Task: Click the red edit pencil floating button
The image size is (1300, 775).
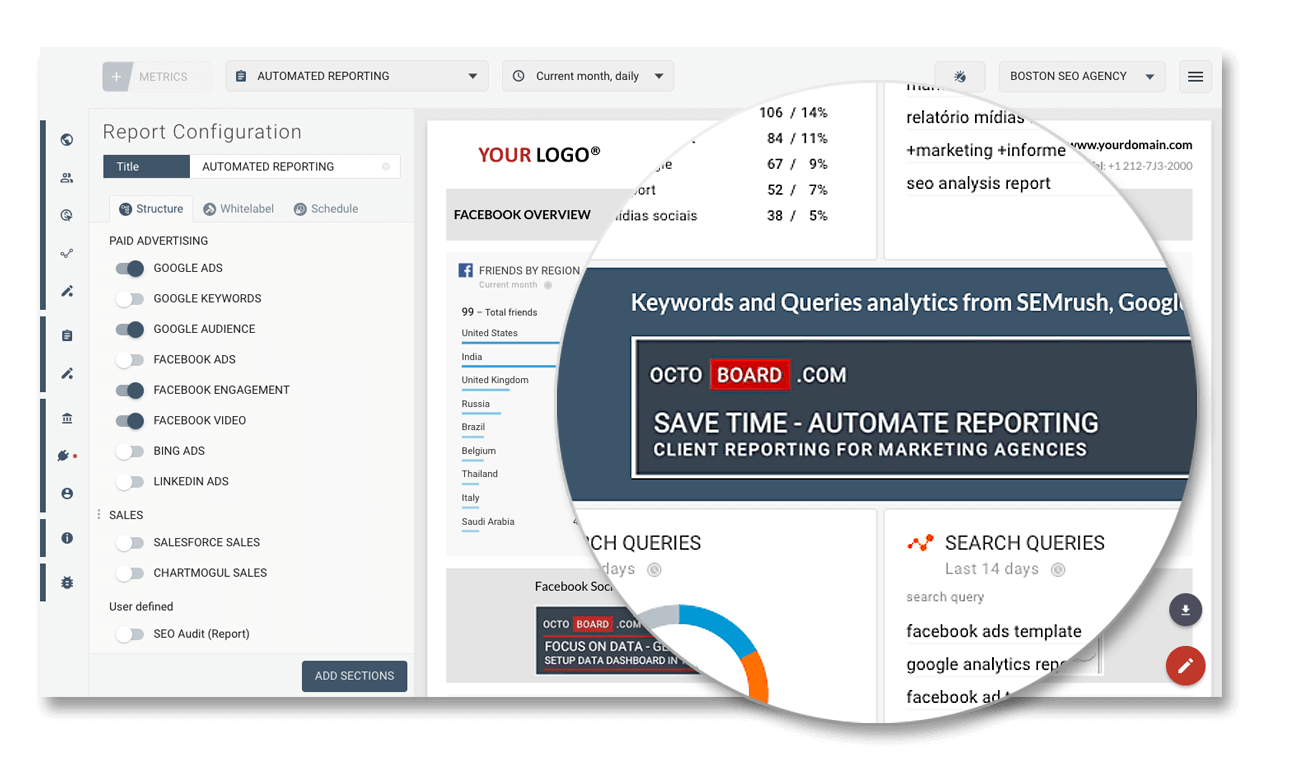Action: pos(1185,666)
